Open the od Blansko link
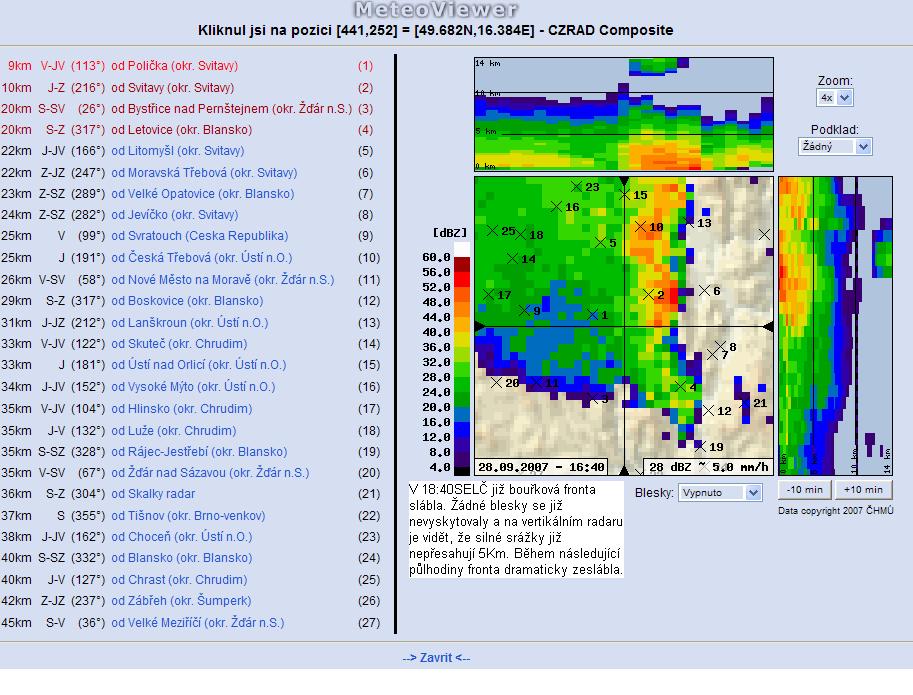The width and height of the screenshot is (913, 695). [182, 558]
